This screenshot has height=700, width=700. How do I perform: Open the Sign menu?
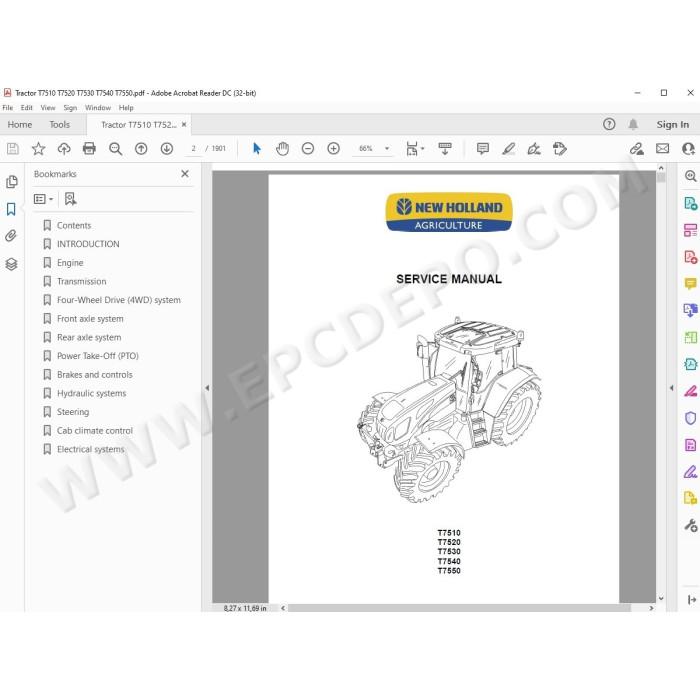point(70,108)
